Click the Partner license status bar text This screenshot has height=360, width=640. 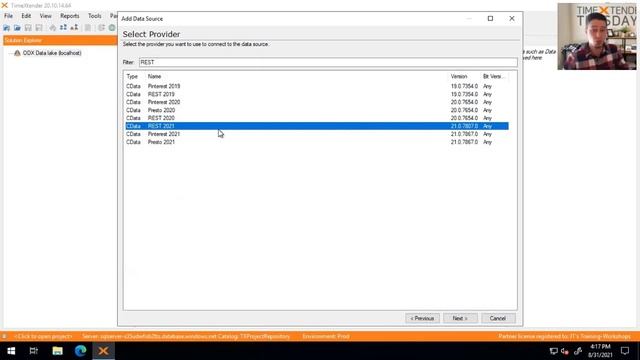click(x=564, y=336)
